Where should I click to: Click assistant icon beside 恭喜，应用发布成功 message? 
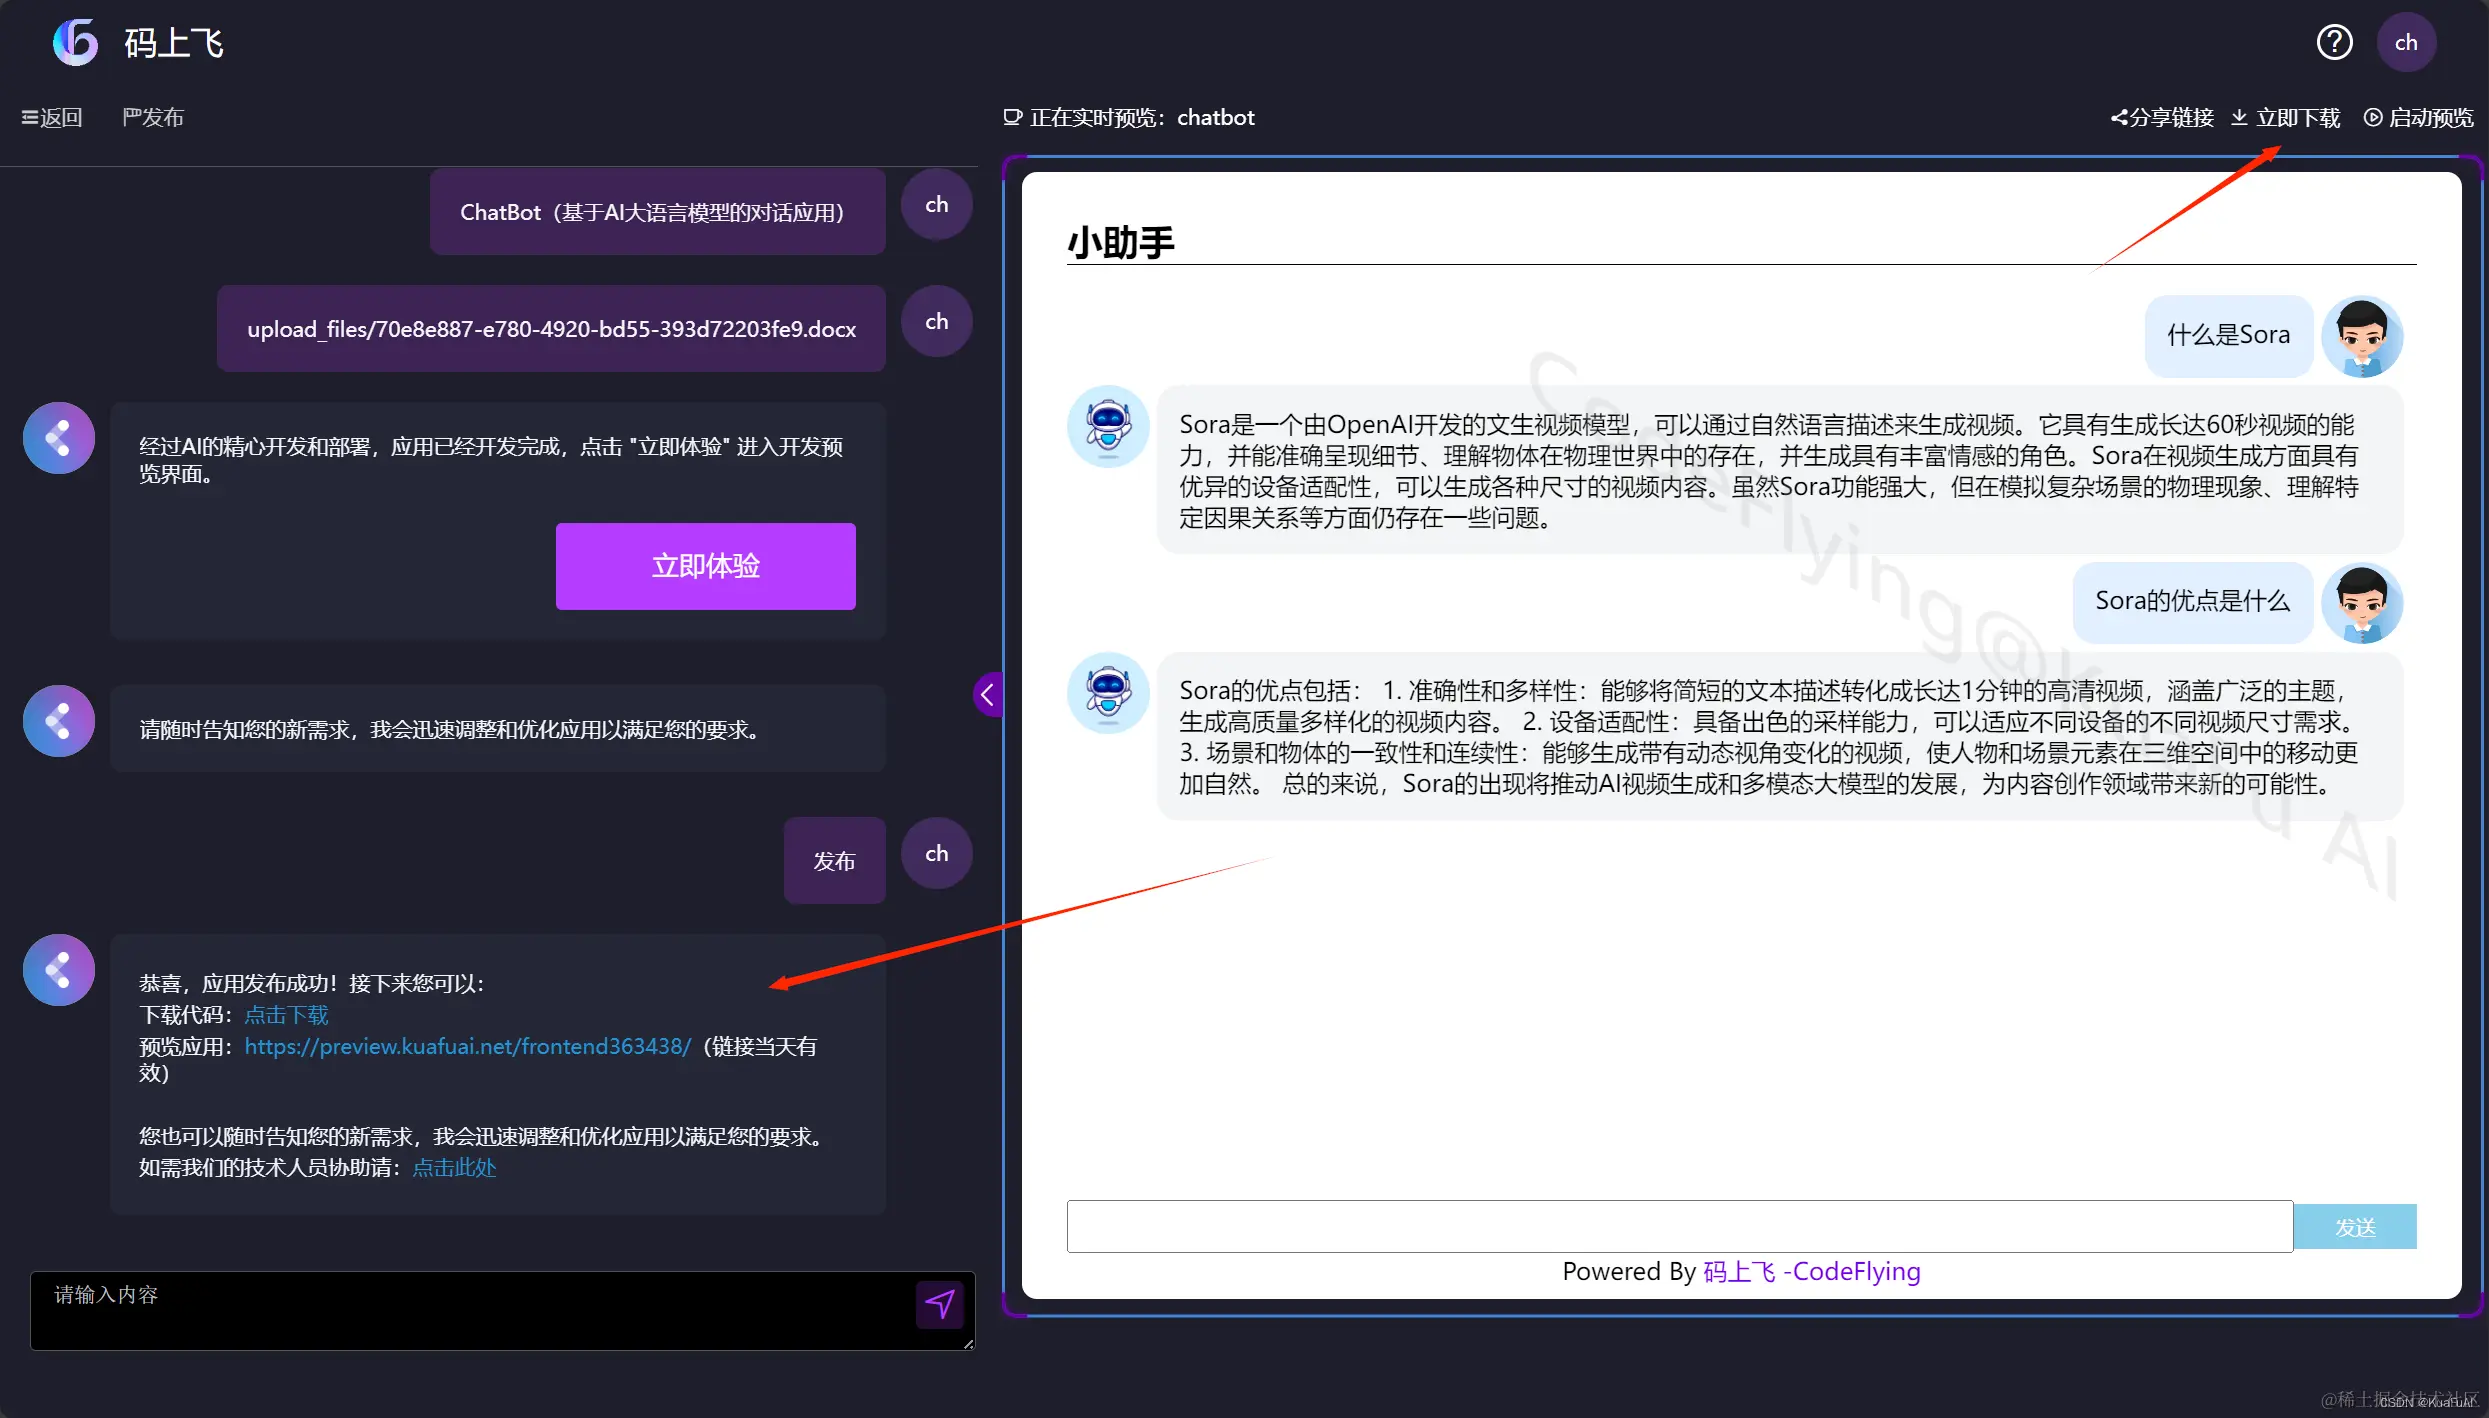59,970
